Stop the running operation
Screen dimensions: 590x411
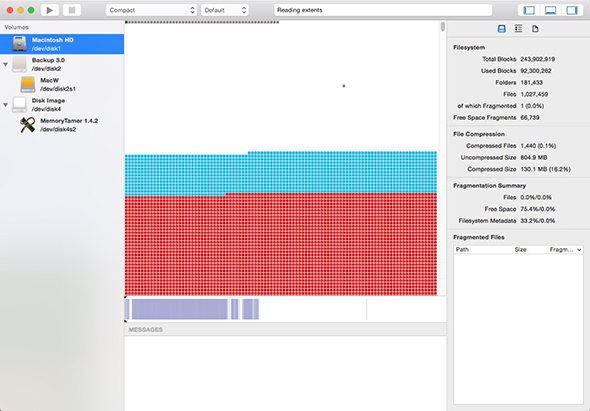coord(72,10)
